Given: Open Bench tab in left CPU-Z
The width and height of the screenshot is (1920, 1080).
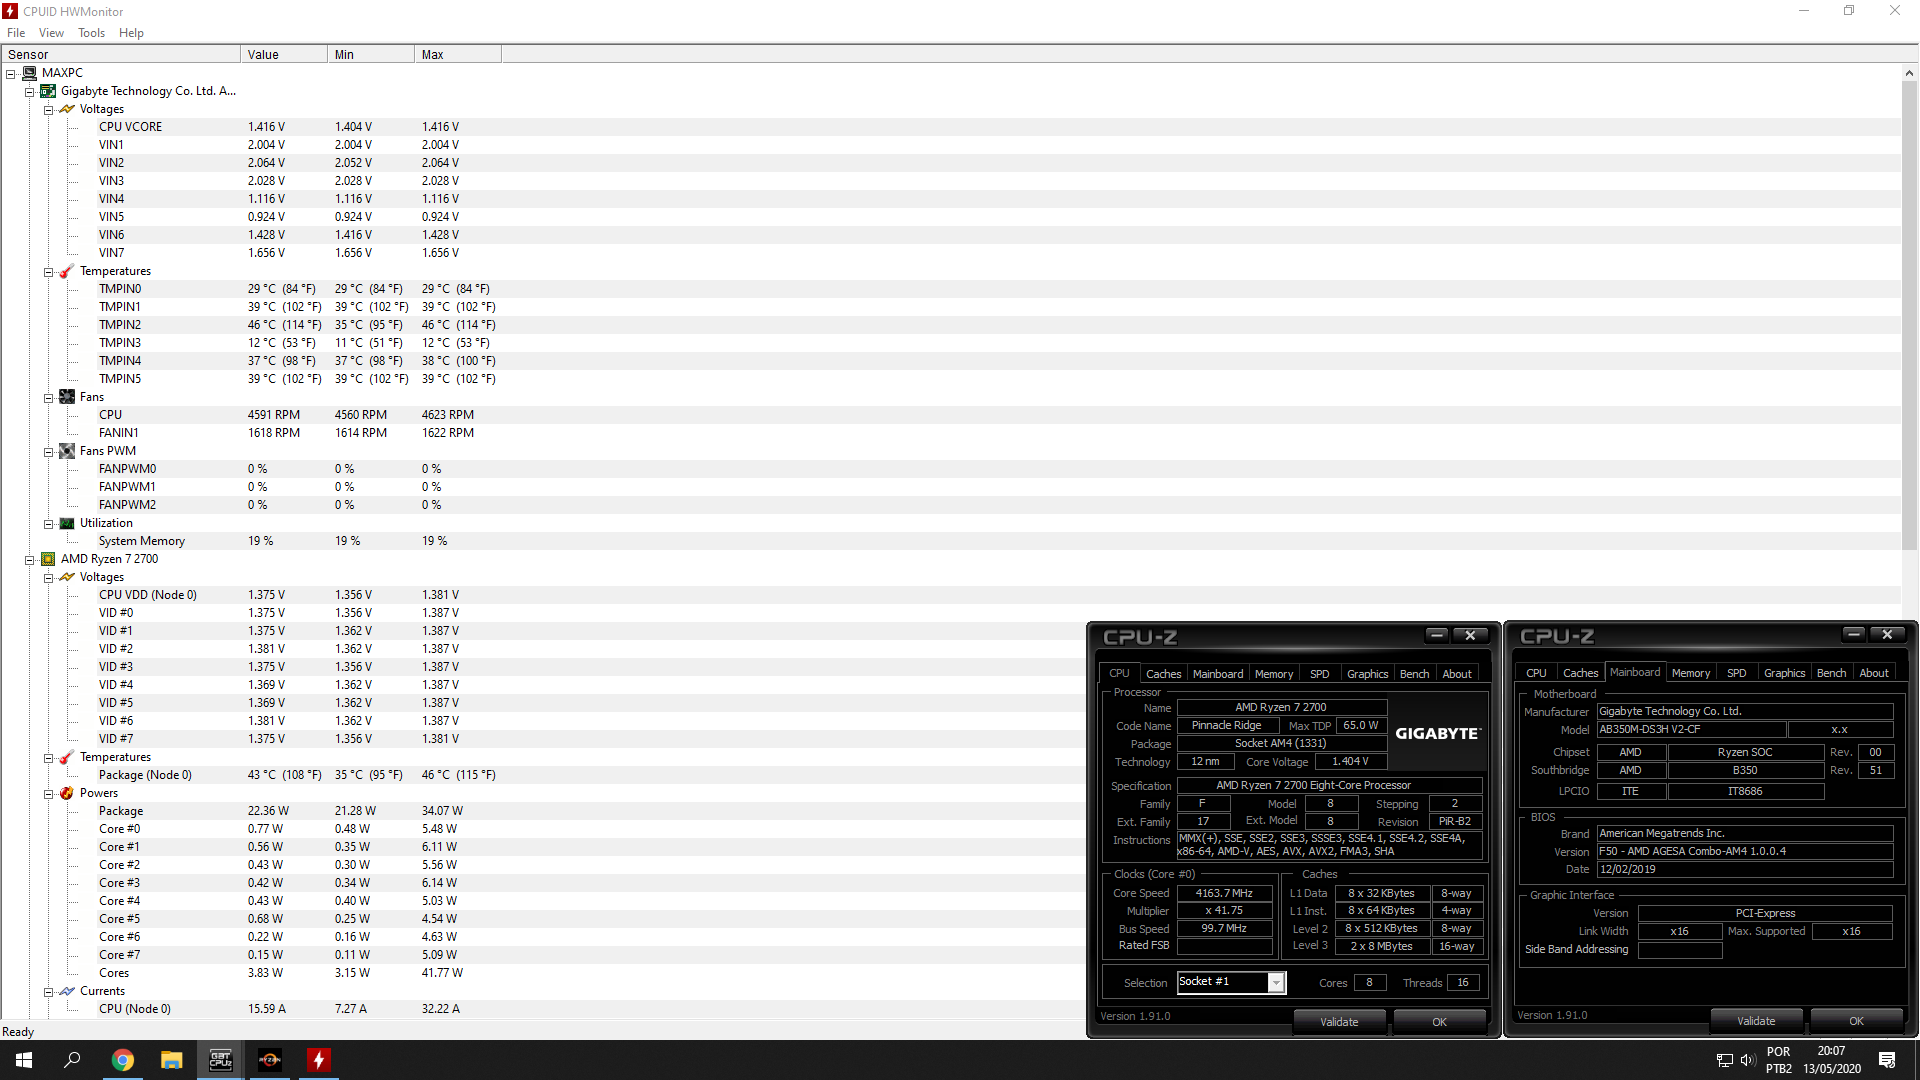Looking at the screenshot, I should click(1414, 674).
